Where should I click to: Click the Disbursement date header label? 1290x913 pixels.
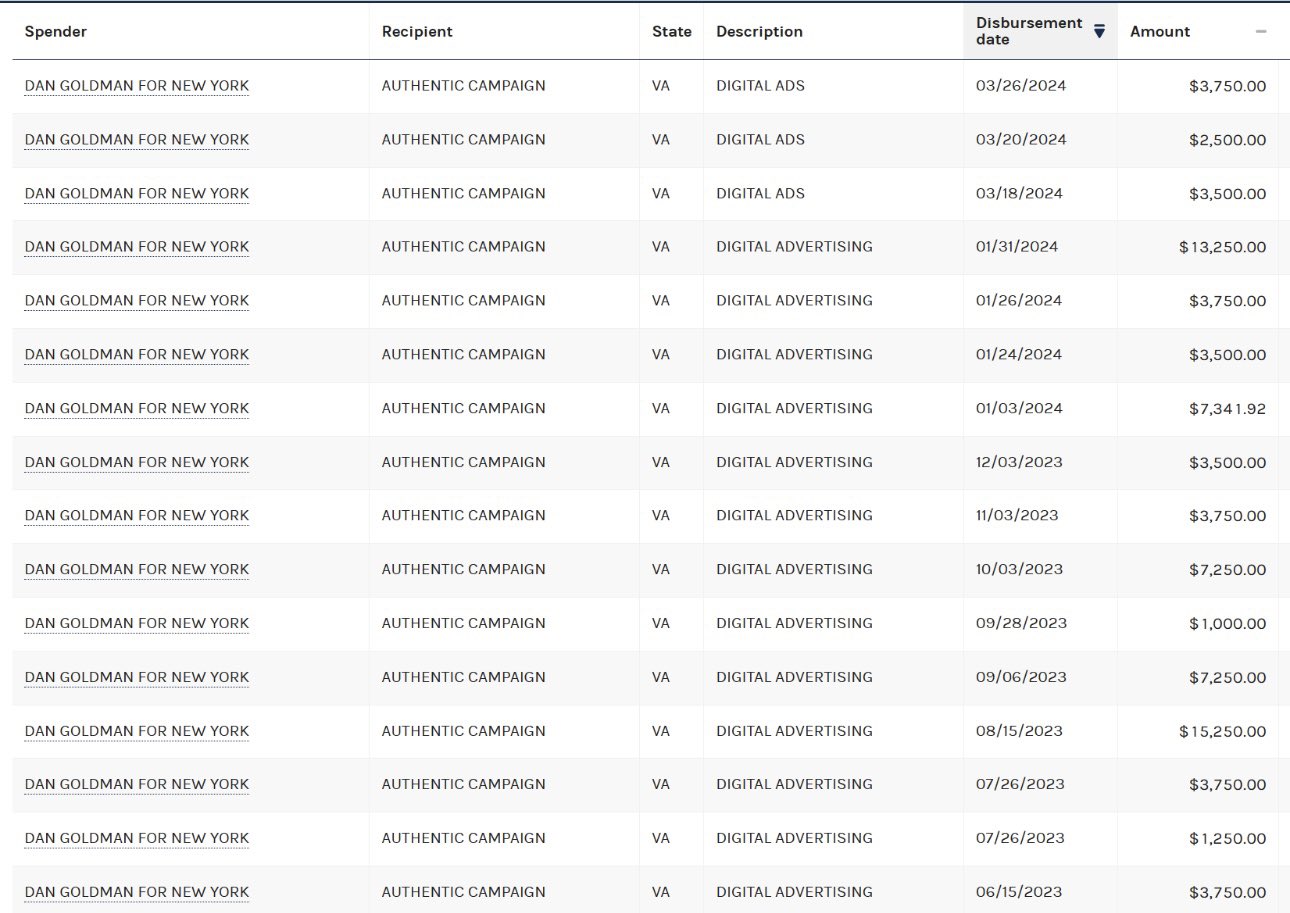coord(1029,31)
